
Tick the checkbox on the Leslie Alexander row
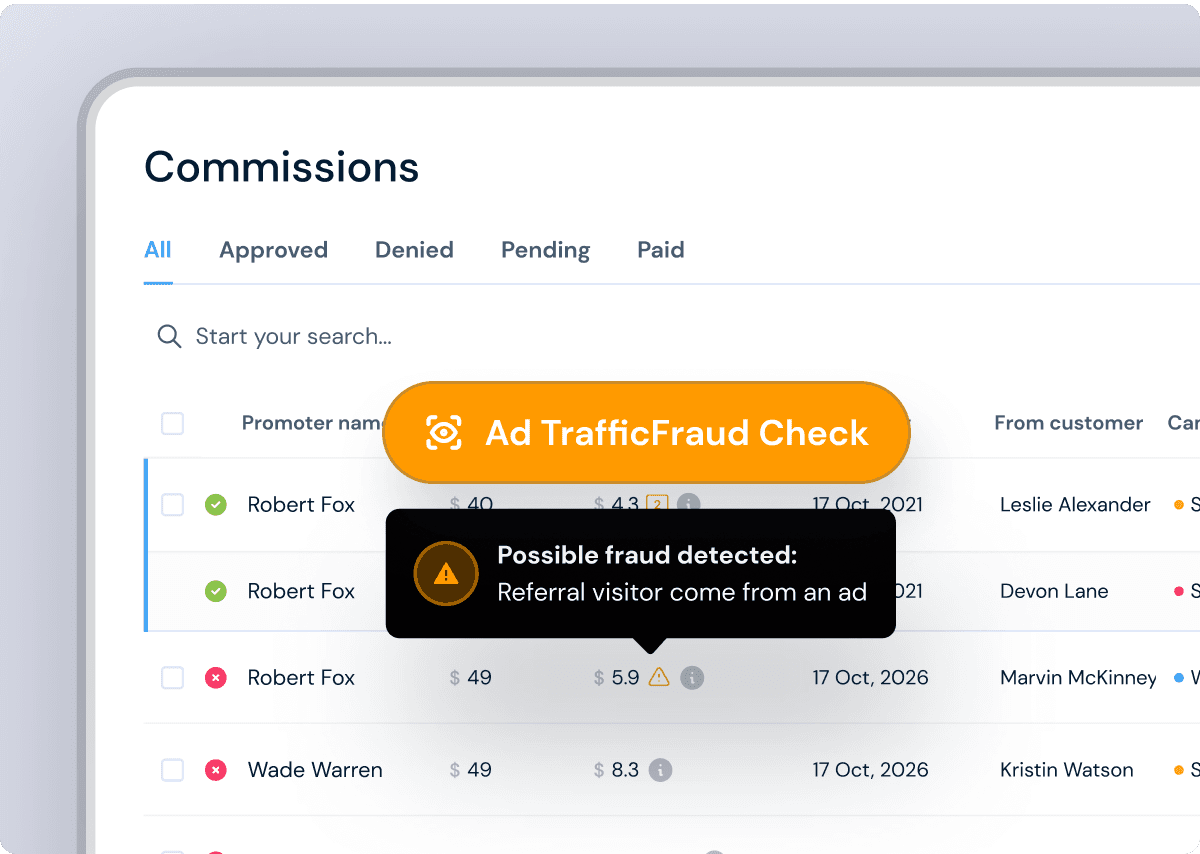pos(173,505)
